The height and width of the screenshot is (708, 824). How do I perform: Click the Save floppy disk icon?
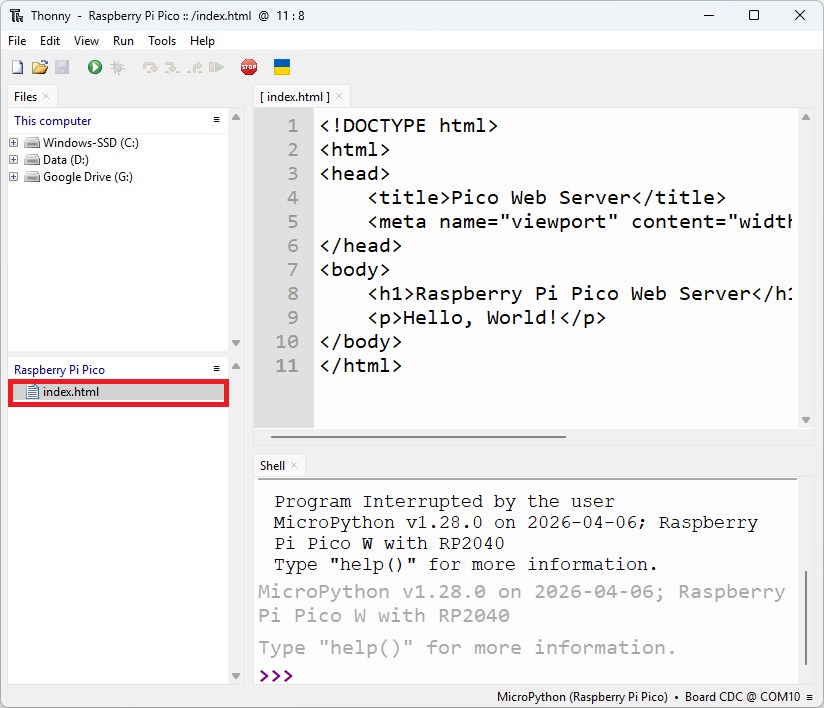(x=62, y=67)
